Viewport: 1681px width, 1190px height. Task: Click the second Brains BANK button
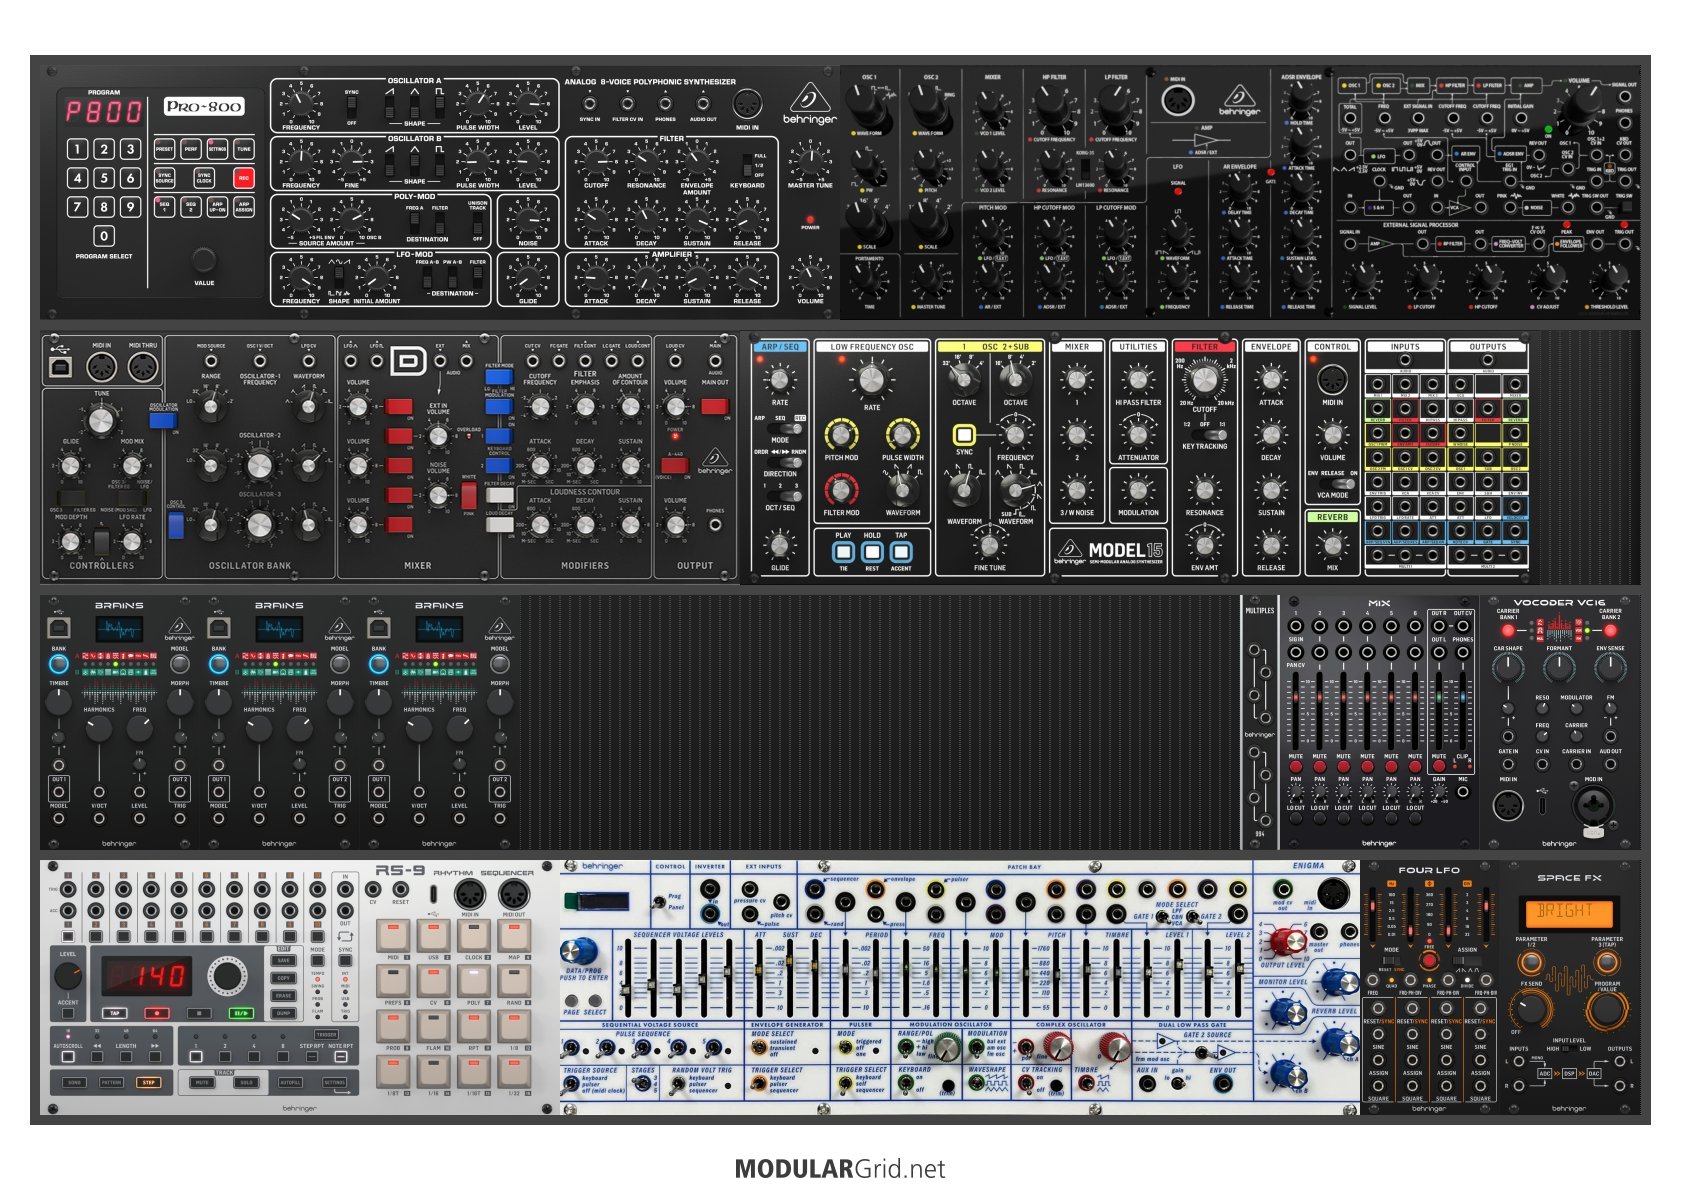219,664
